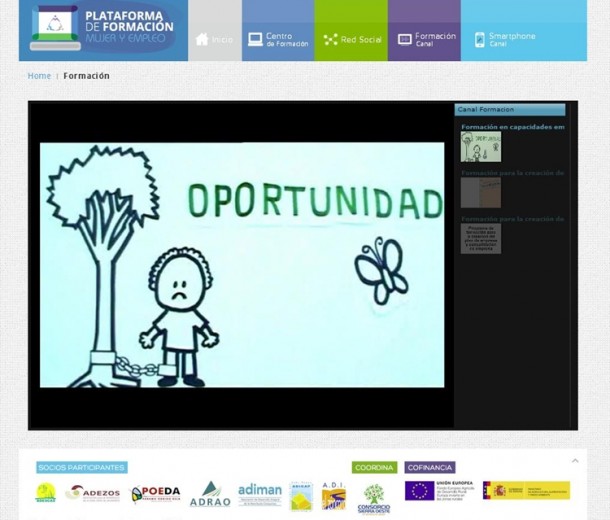The width and height of the screenshot is (610, 520).
Task: Switch to the Formación Canal tab
Action: tap(425, 40)
